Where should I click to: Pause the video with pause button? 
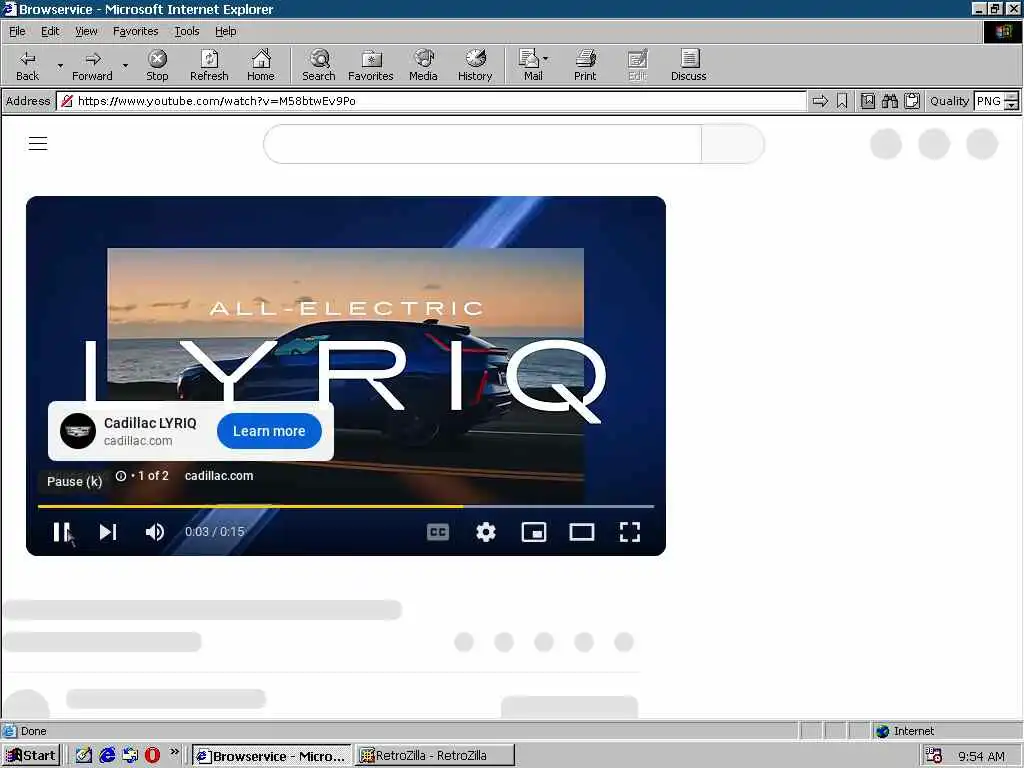click(61, 532)
